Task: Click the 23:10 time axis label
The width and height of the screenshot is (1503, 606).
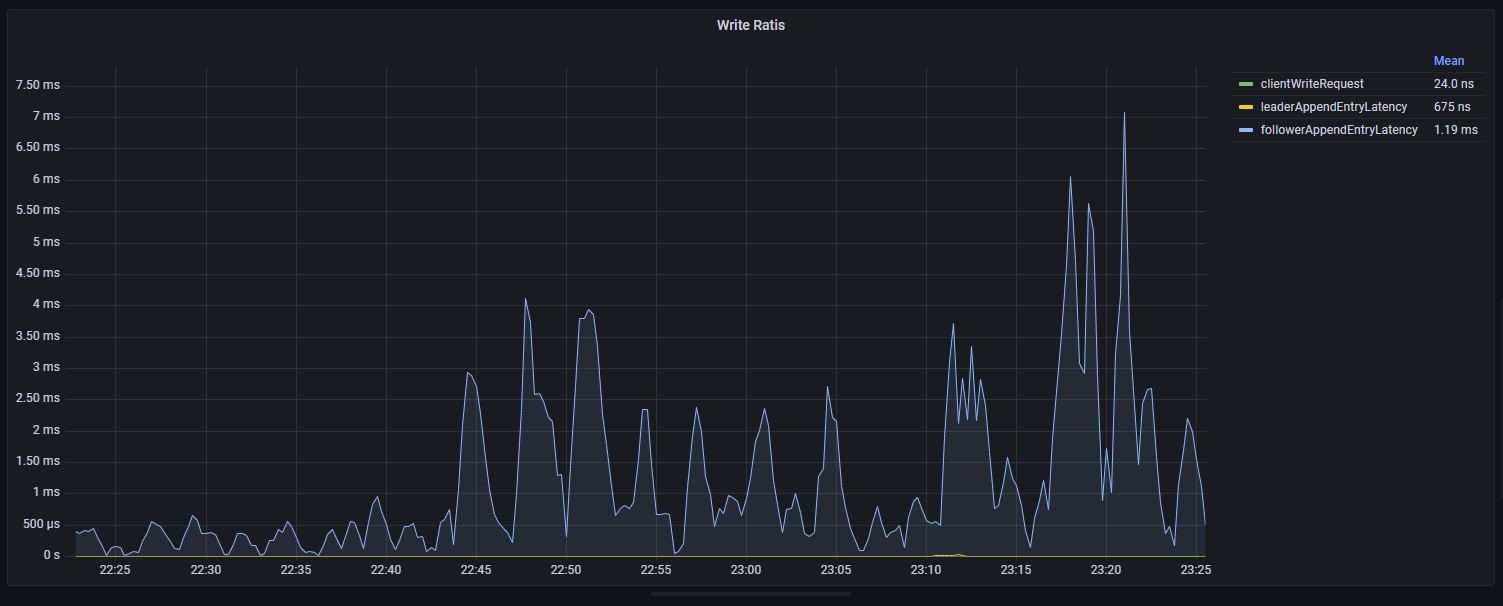Action: pyautogui.click(x=925, y=570)
